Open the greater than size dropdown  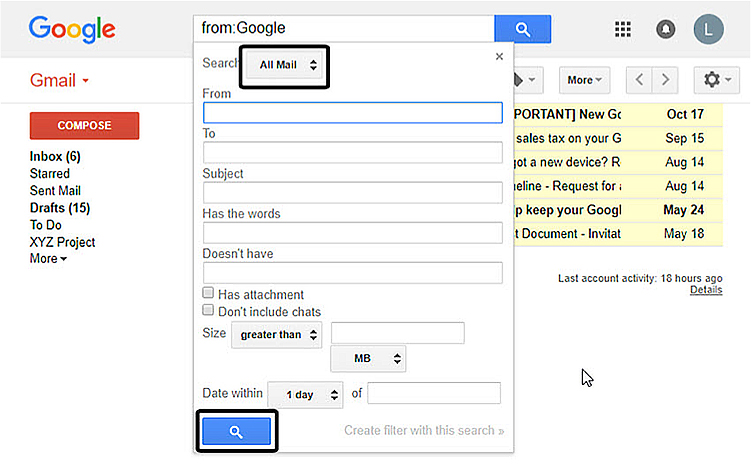point(276,334)
